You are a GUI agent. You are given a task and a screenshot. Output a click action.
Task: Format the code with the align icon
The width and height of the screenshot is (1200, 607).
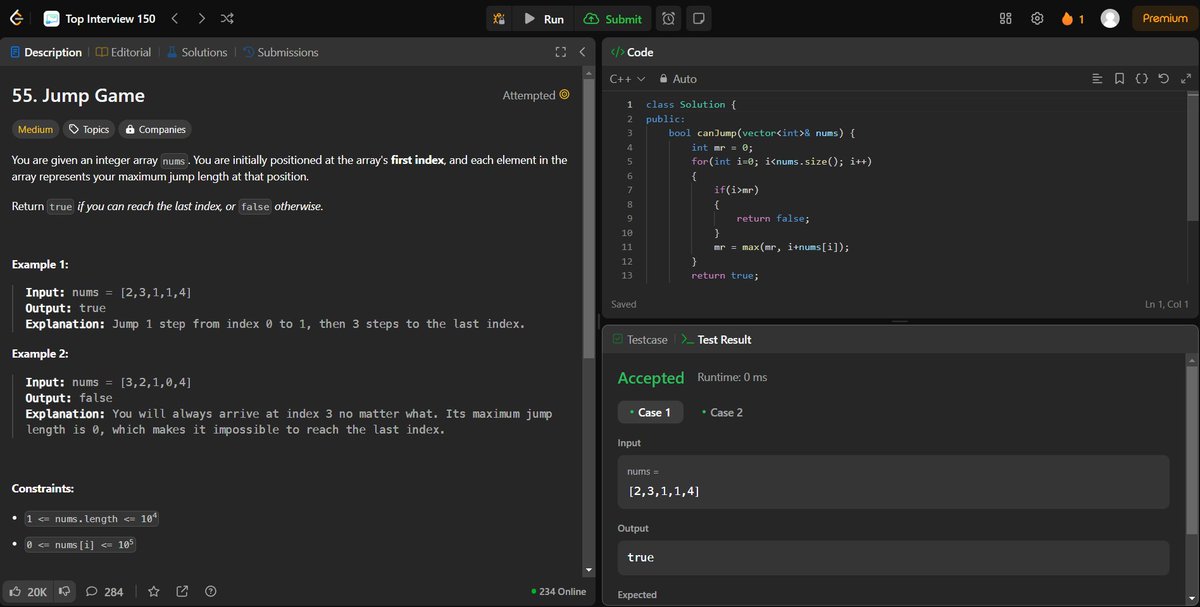point(1097,78)
